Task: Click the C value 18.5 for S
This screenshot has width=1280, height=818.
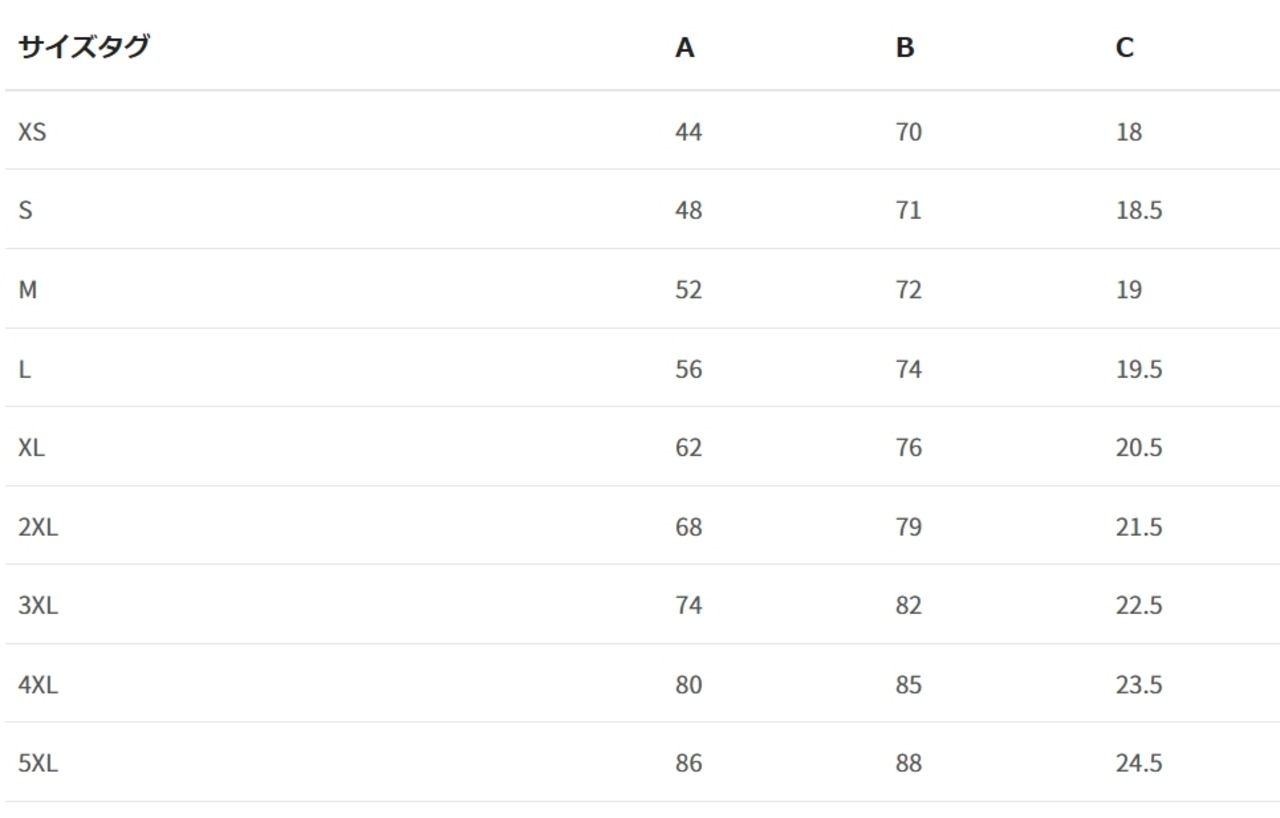Action: tap(1139, 210)
